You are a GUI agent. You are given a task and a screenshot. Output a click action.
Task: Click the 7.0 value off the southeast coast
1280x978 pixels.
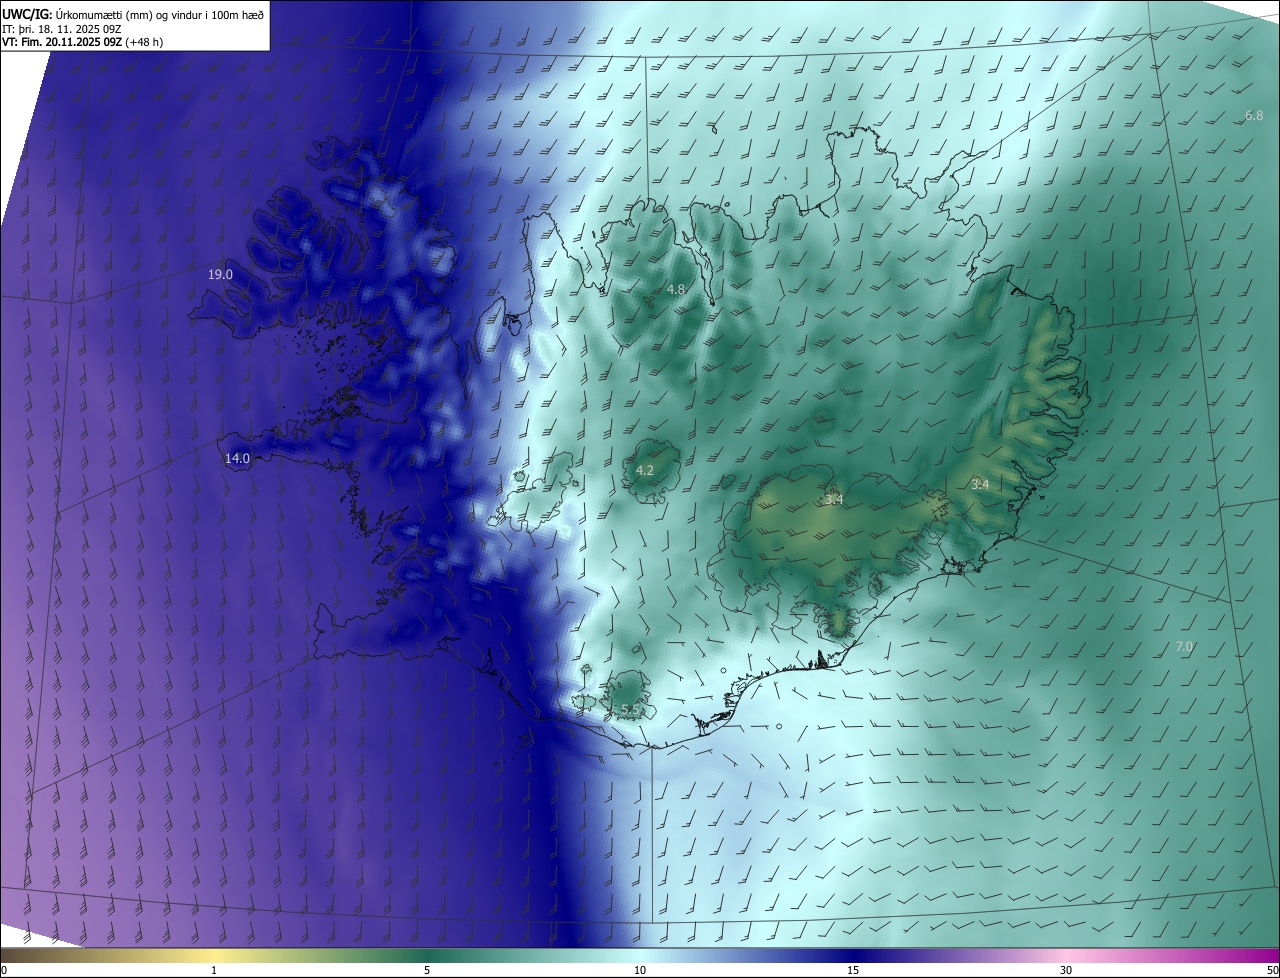pos(1184,647)
